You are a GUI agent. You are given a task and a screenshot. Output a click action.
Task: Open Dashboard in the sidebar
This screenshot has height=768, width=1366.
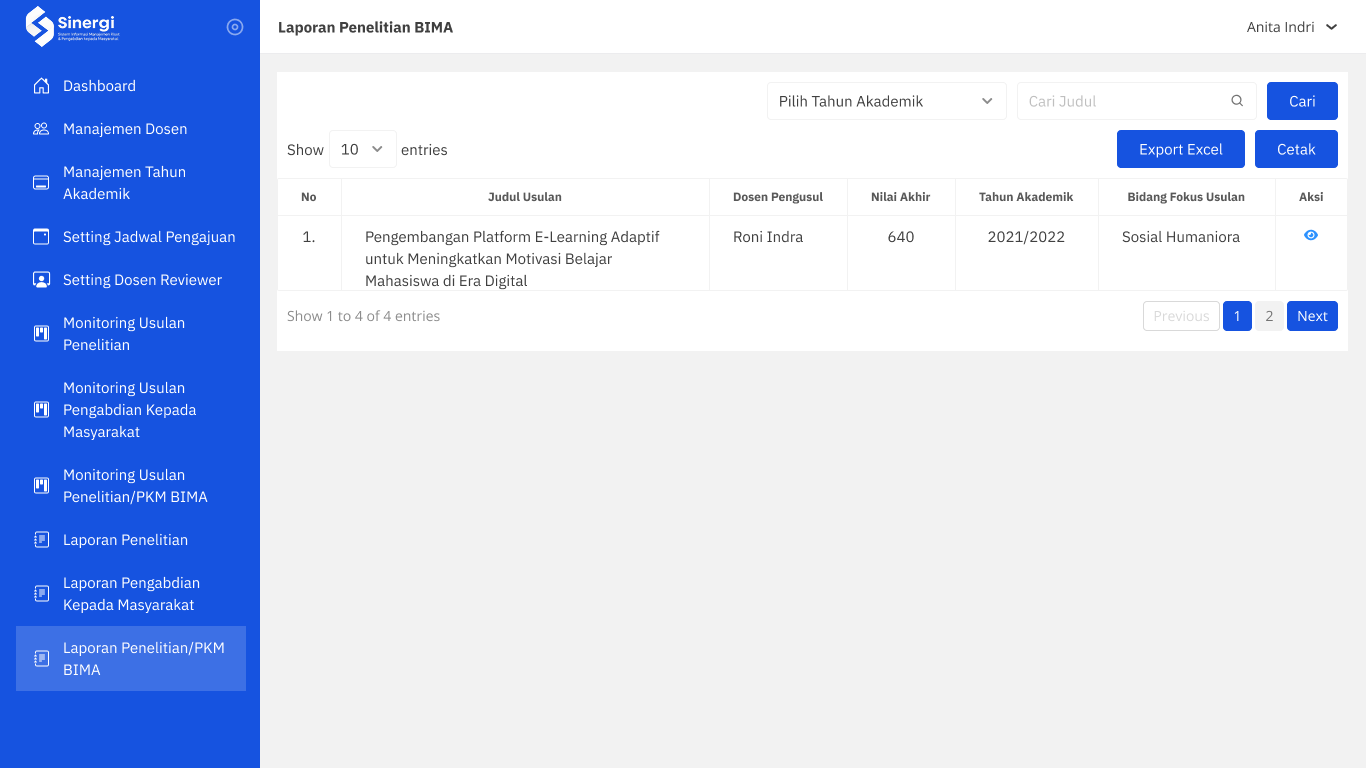click(x=131, y=86)
